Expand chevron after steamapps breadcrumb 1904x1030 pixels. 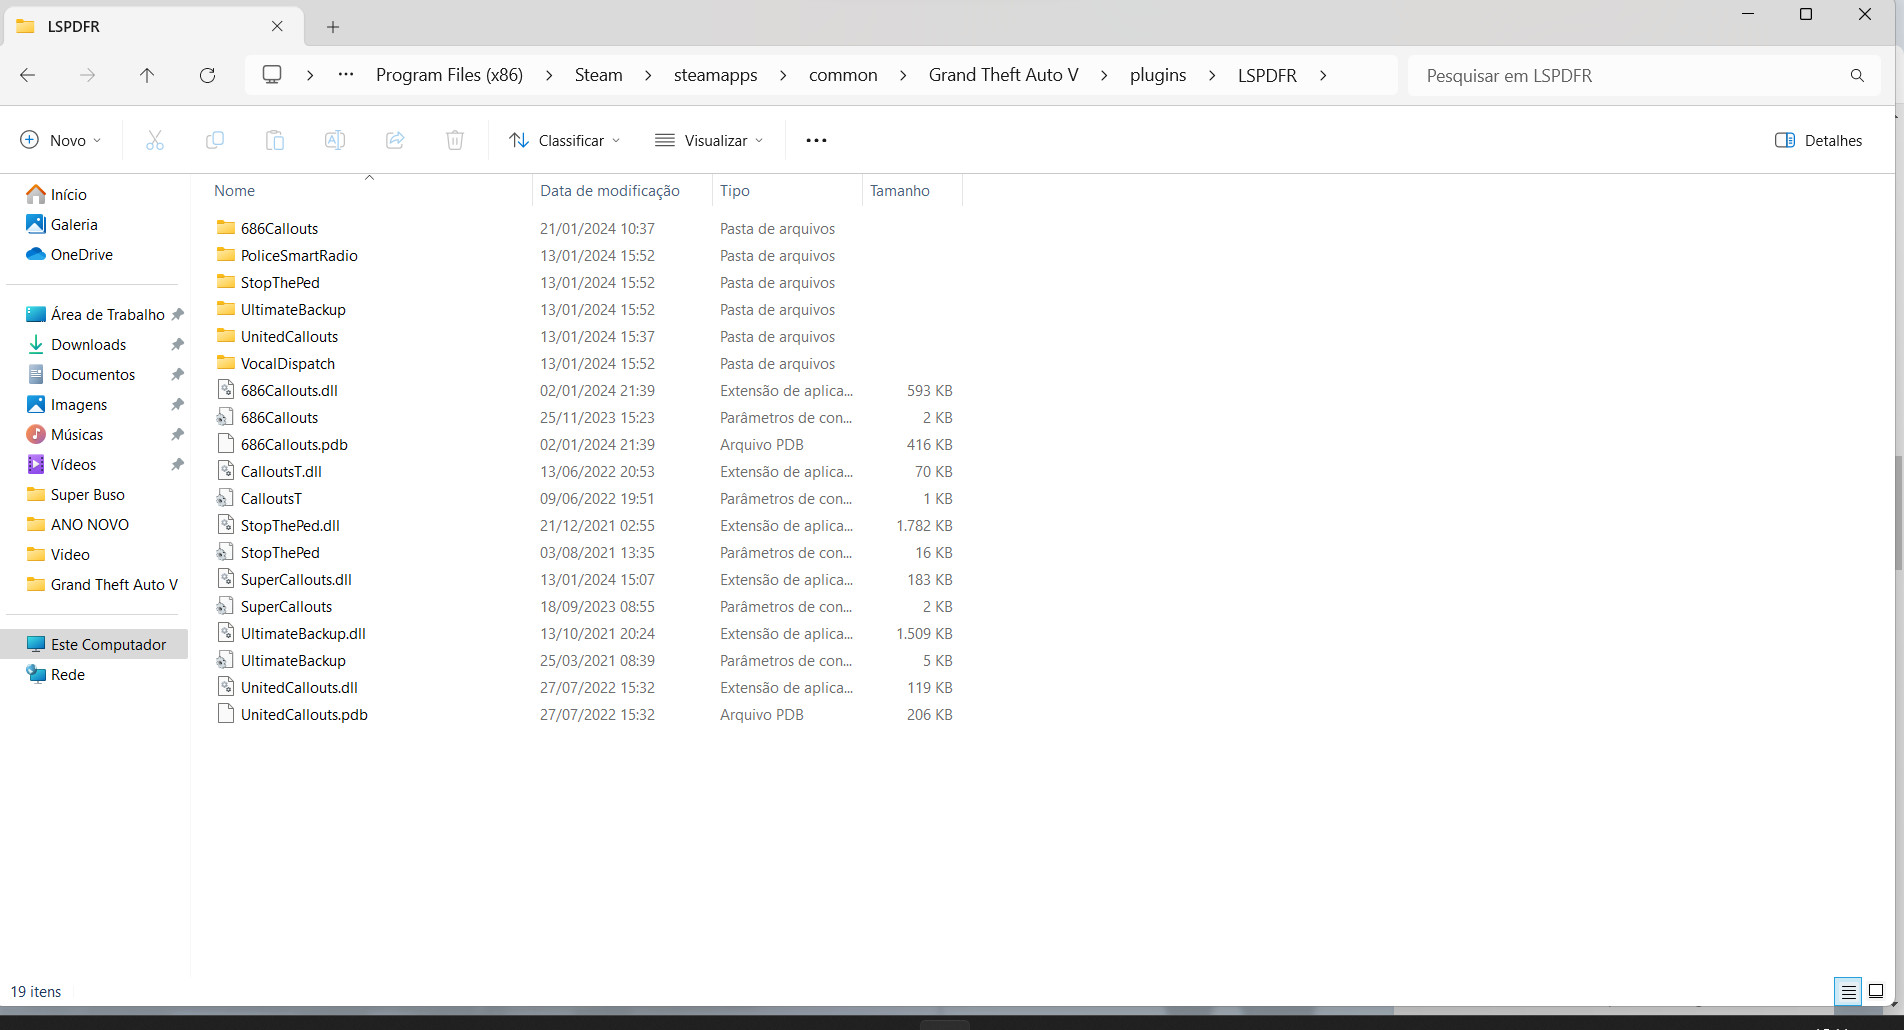[x=783, y=76]
